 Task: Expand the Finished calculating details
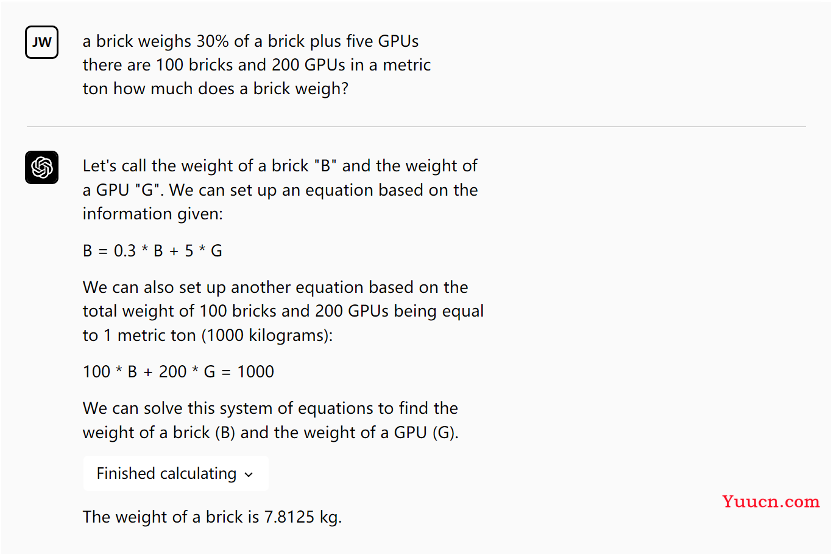(x=166, y=474)
